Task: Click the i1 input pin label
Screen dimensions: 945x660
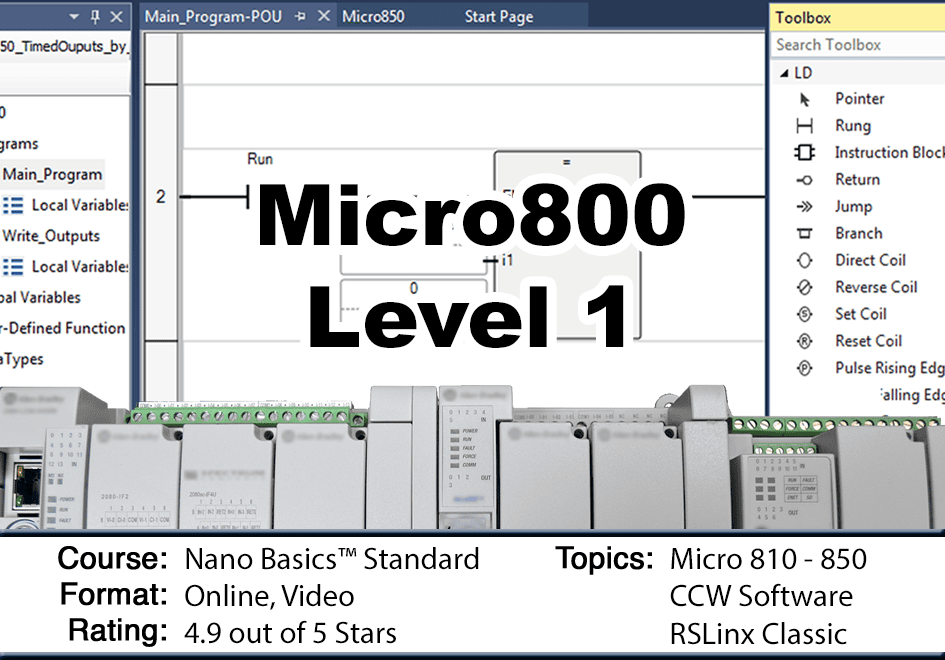Action: pos(507,260)
